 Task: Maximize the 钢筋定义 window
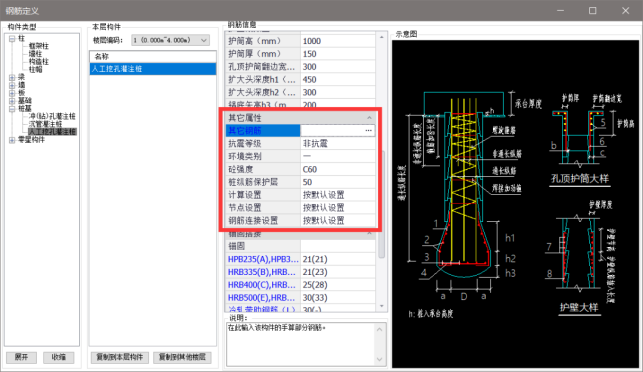(x=593, y=11)
